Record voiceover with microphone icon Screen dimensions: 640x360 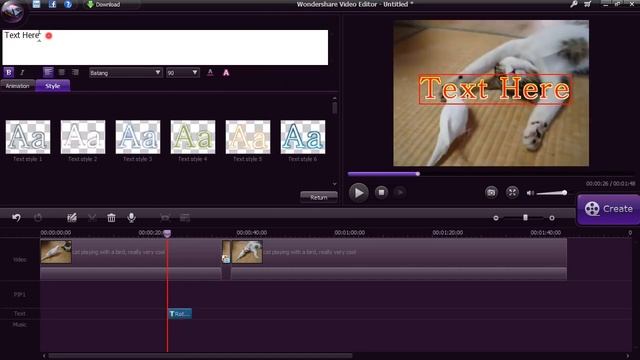pos(131,218)
